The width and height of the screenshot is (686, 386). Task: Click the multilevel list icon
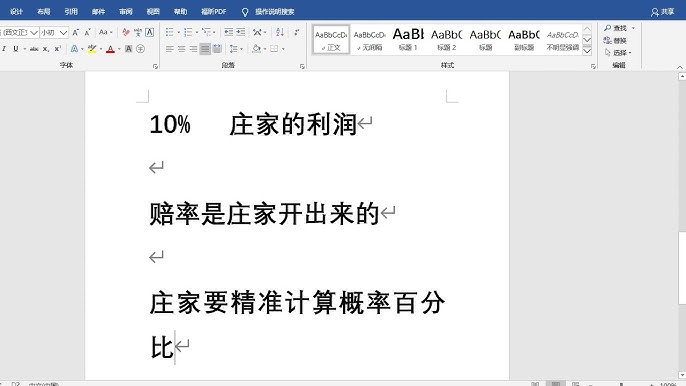tap(206, 32)
